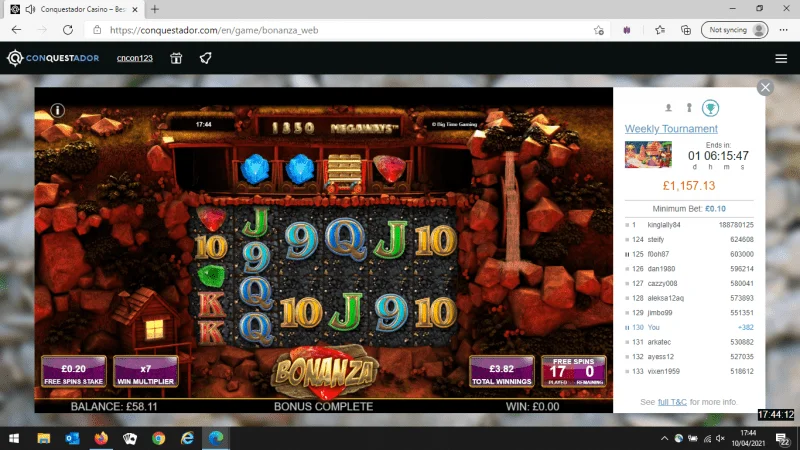Close the tournament panel overlay
The height and width of the screenshot is (450, 800).
765,88
